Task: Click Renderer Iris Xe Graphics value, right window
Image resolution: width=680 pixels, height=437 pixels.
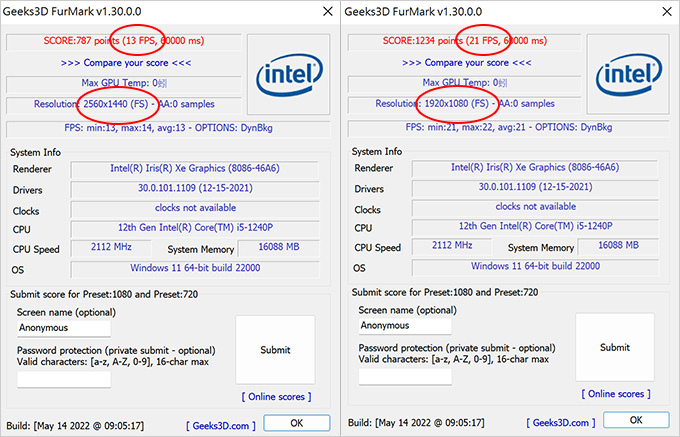Action: tap(535, 167)
